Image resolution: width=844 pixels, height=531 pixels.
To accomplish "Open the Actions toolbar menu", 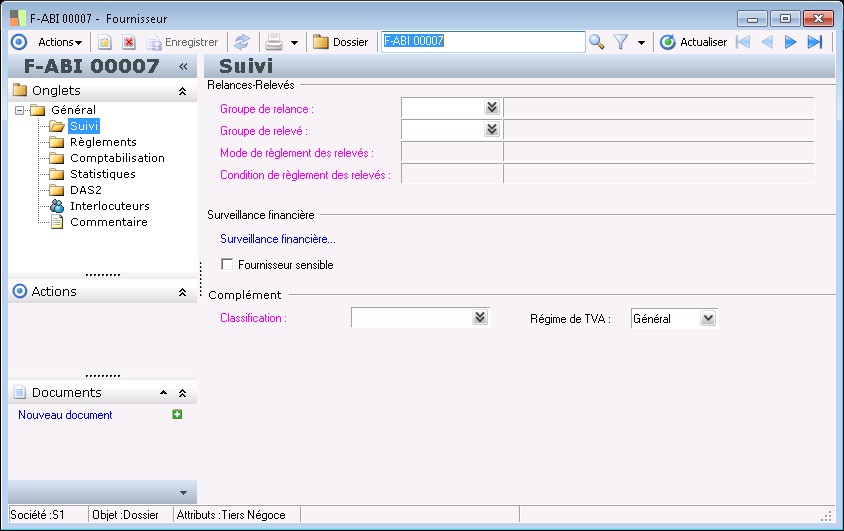I will coord(60,42).
